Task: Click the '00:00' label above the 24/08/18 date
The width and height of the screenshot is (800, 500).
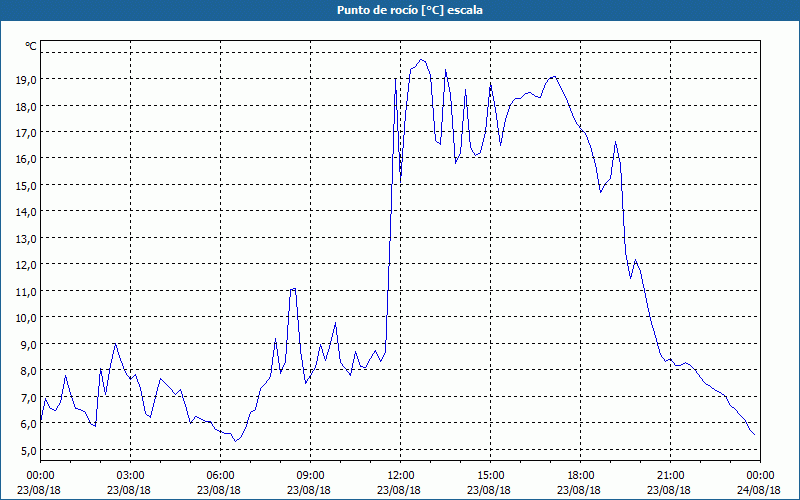Action: (x=760, y=476)
